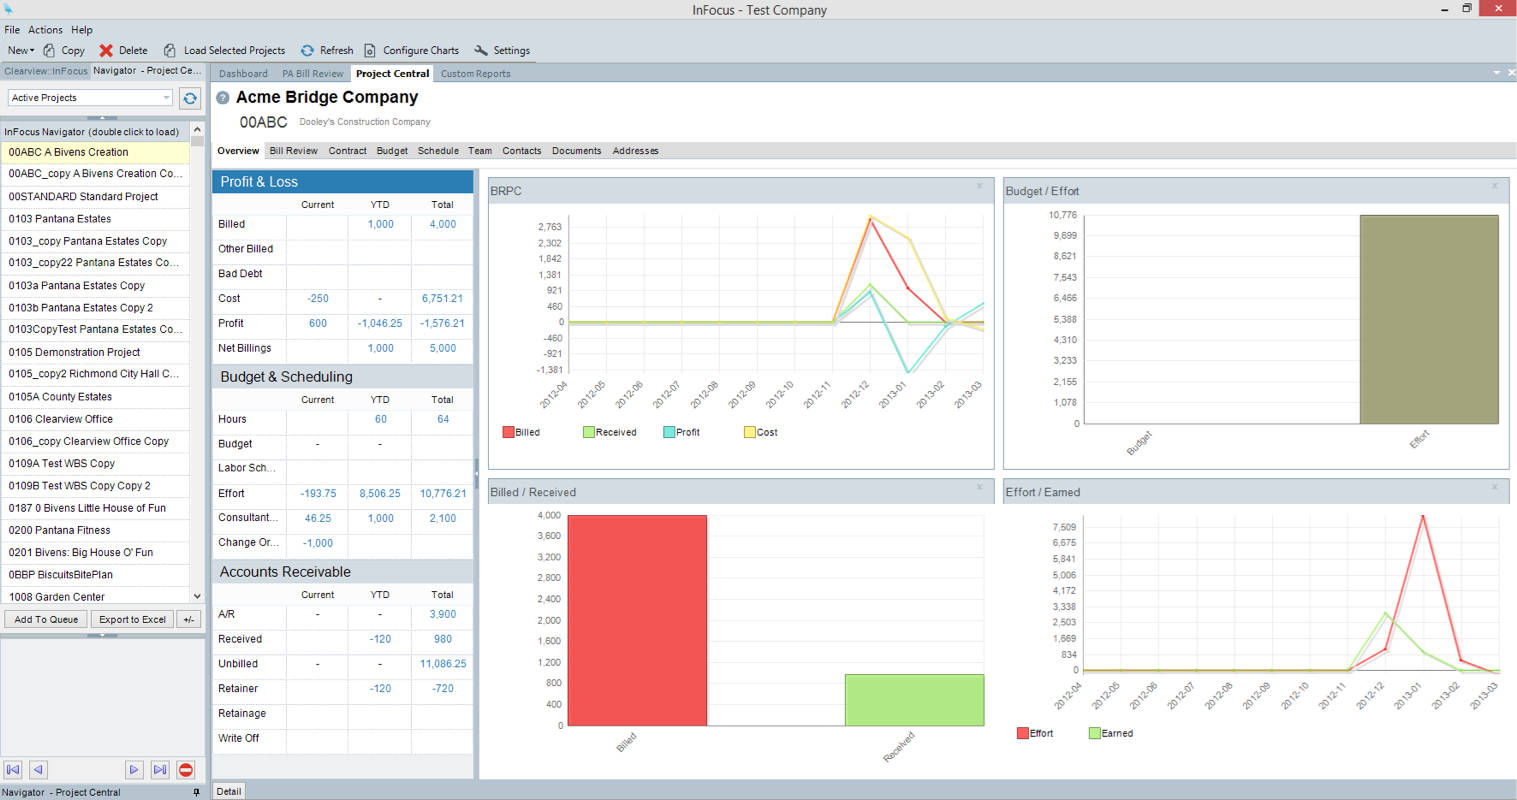The image size is (1517, 800).
Task: Open the Actions menu
Action: [x=45, y=30]
